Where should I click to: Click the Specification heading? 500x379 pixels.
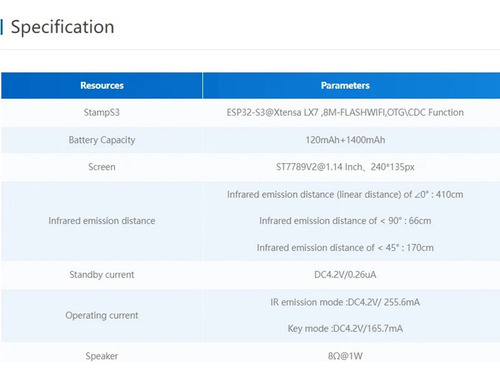click(62, 27)
